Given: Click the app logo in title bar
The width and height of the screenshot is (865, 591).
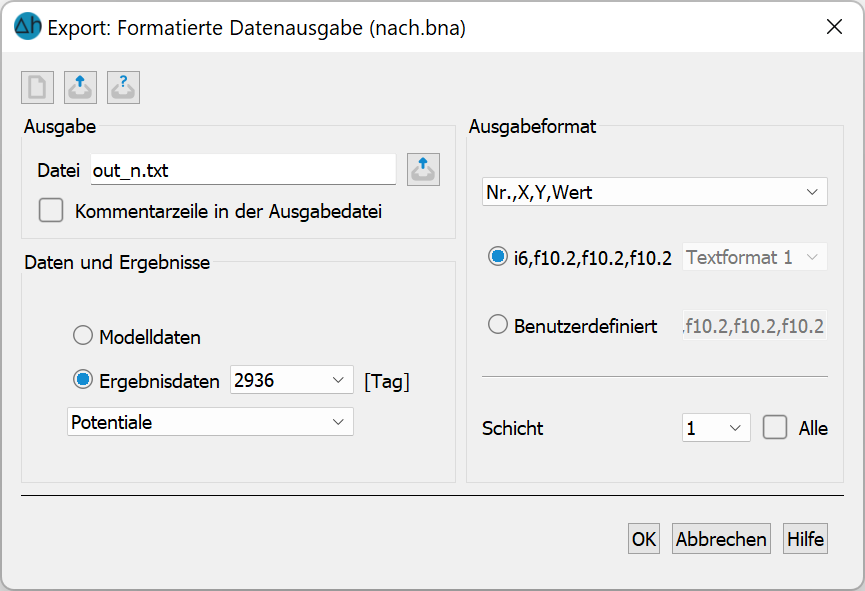Looking at the screenshot, I should (28, 26).
